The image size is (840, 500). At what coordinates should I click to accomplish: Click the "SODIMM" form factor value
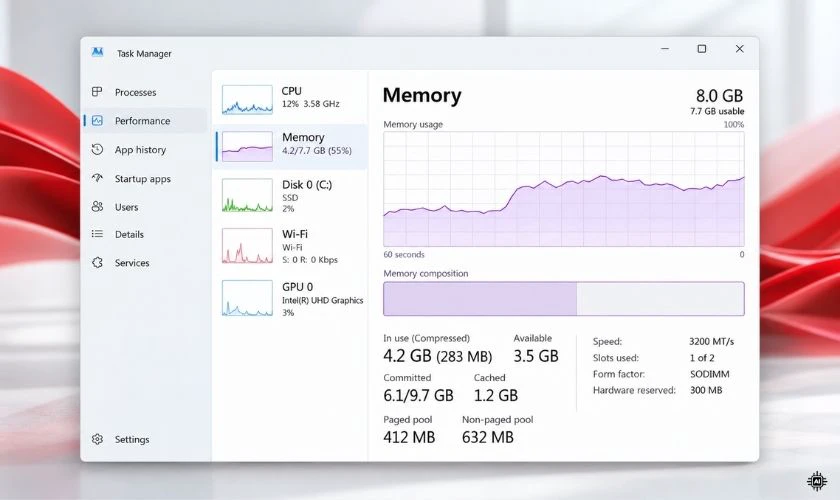pos(710,374)
